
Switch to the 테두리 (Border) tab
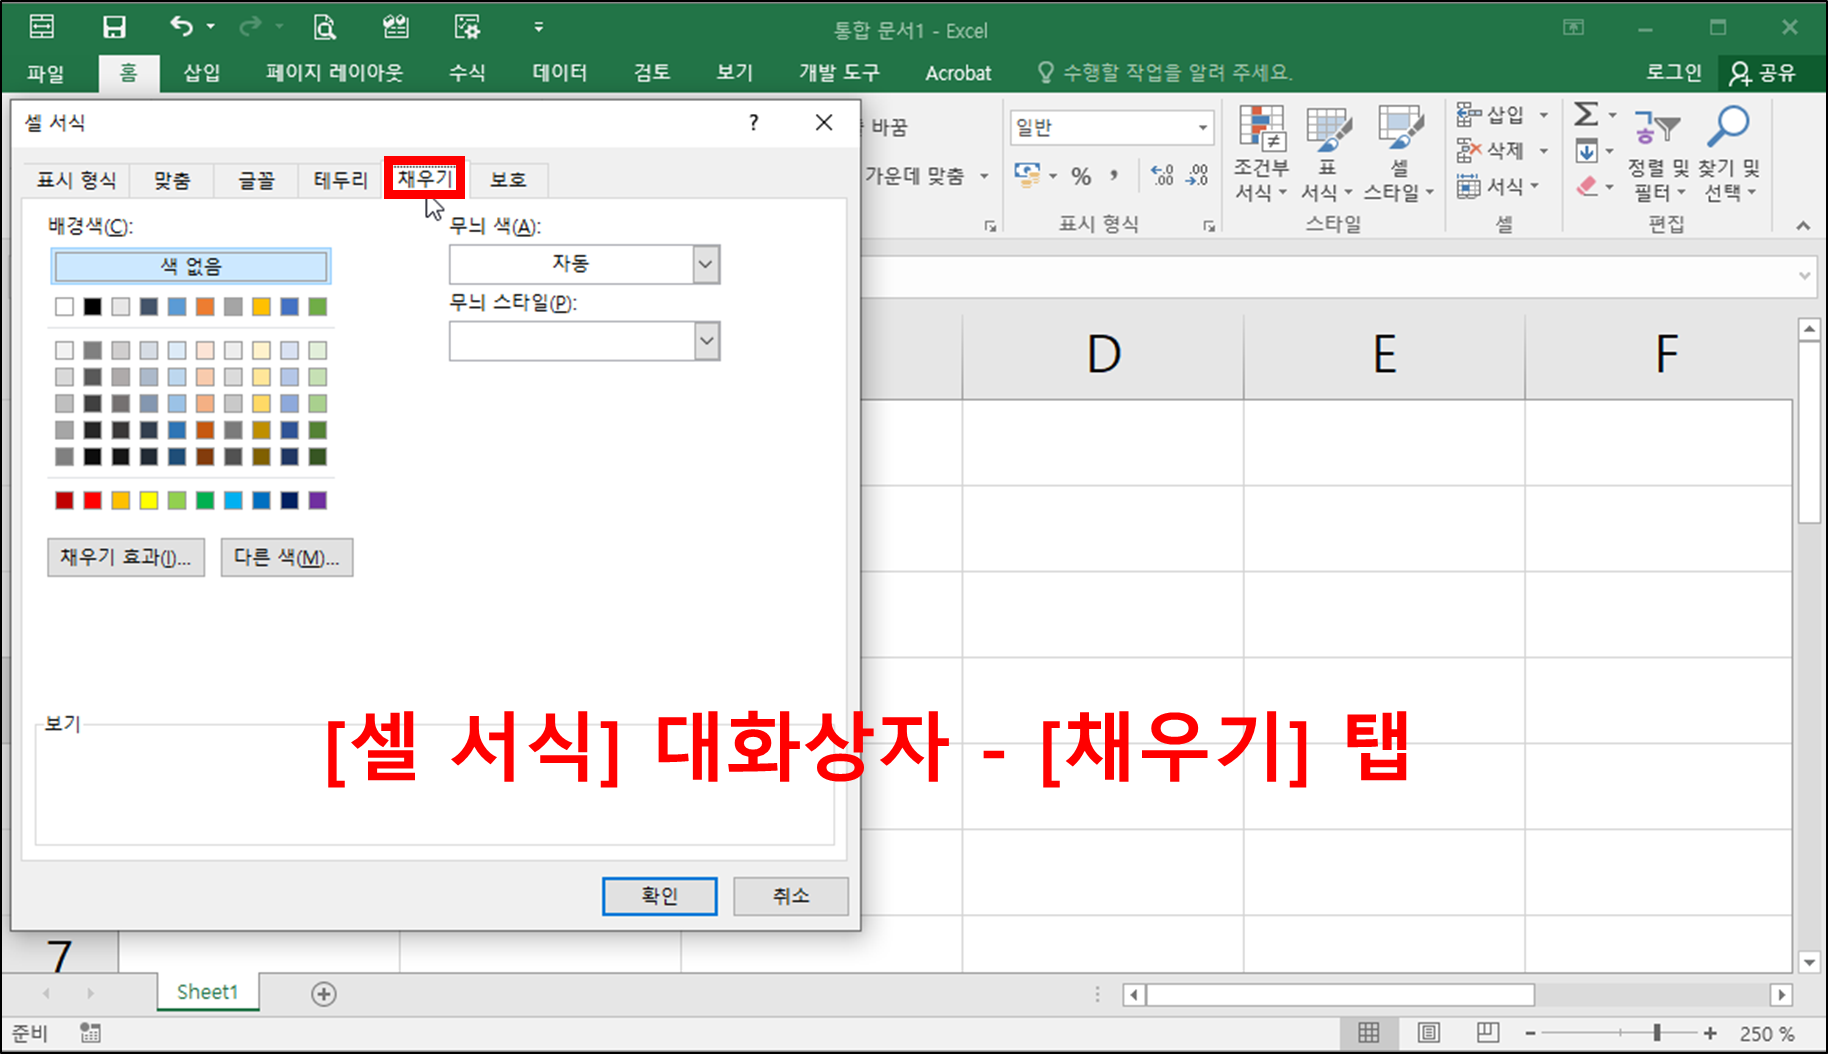point(338,180)
